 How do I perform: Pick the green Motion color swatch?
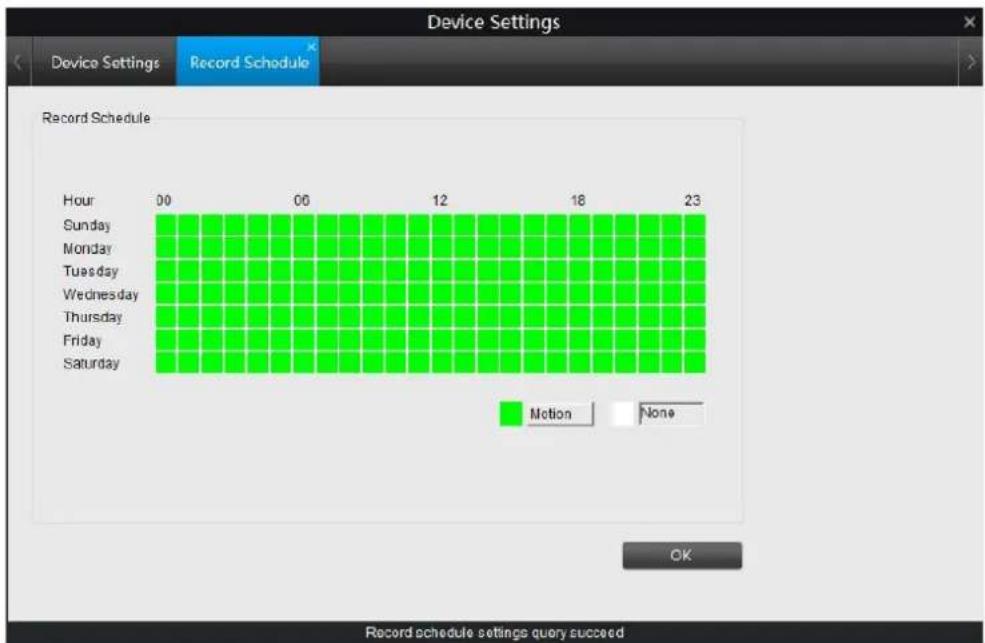511,414
